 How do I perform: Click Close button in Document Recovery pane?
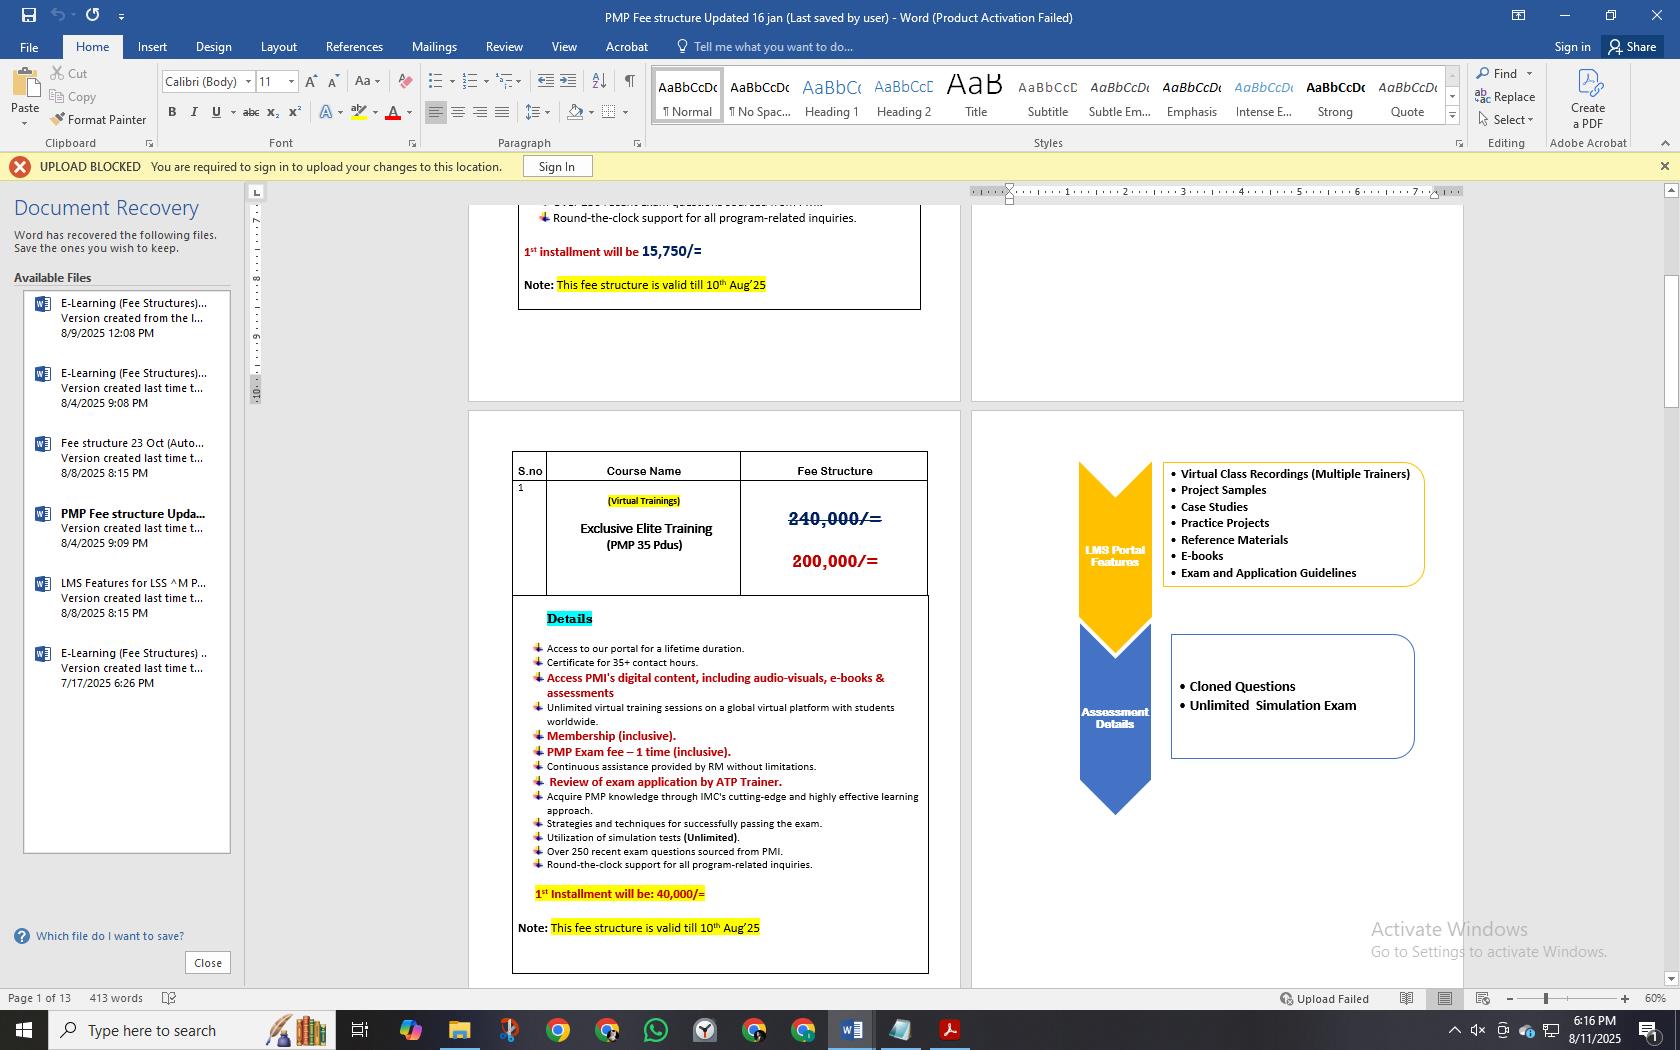208,963
